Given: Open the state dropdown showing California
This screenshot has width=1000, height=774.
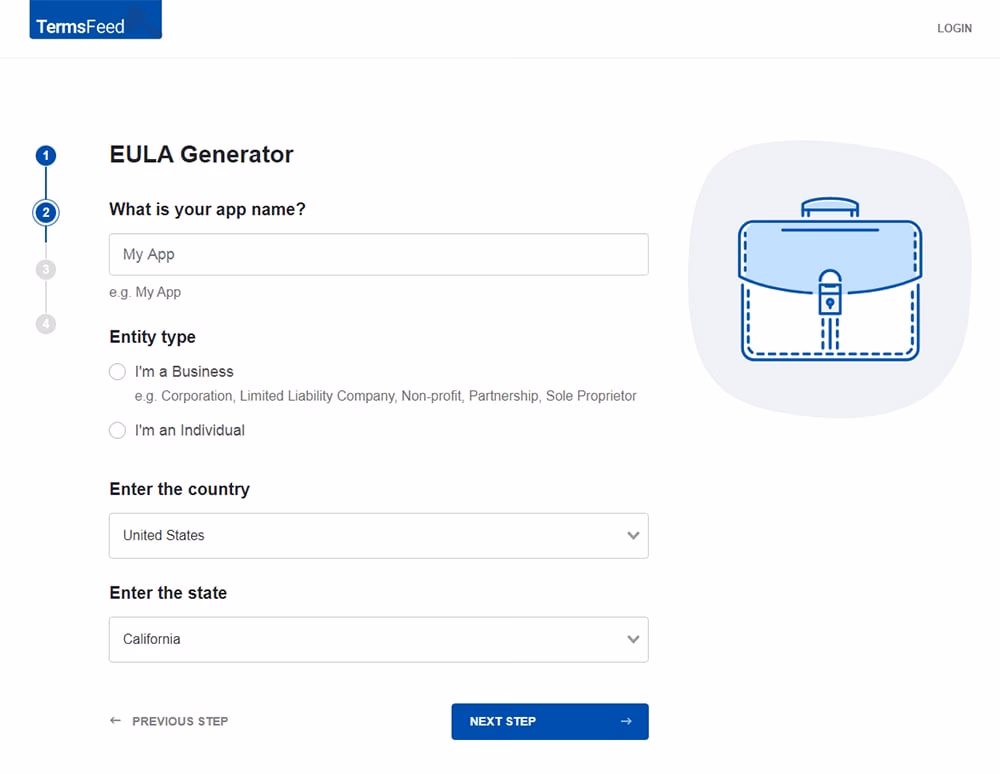Looking at the screenshot, I should 378,639.
